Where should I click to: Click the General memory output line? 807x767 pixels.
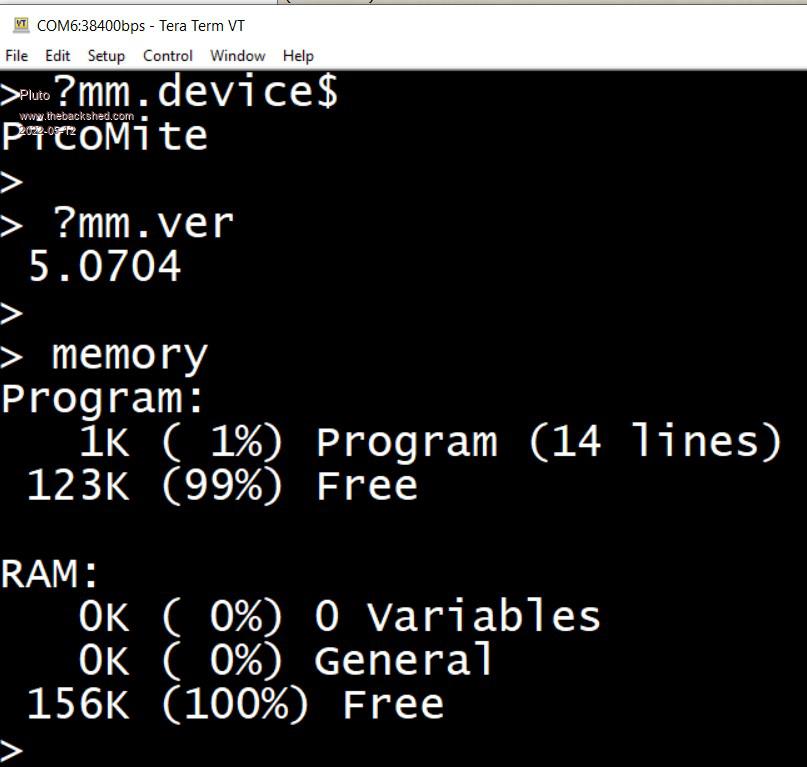point(287,660)
